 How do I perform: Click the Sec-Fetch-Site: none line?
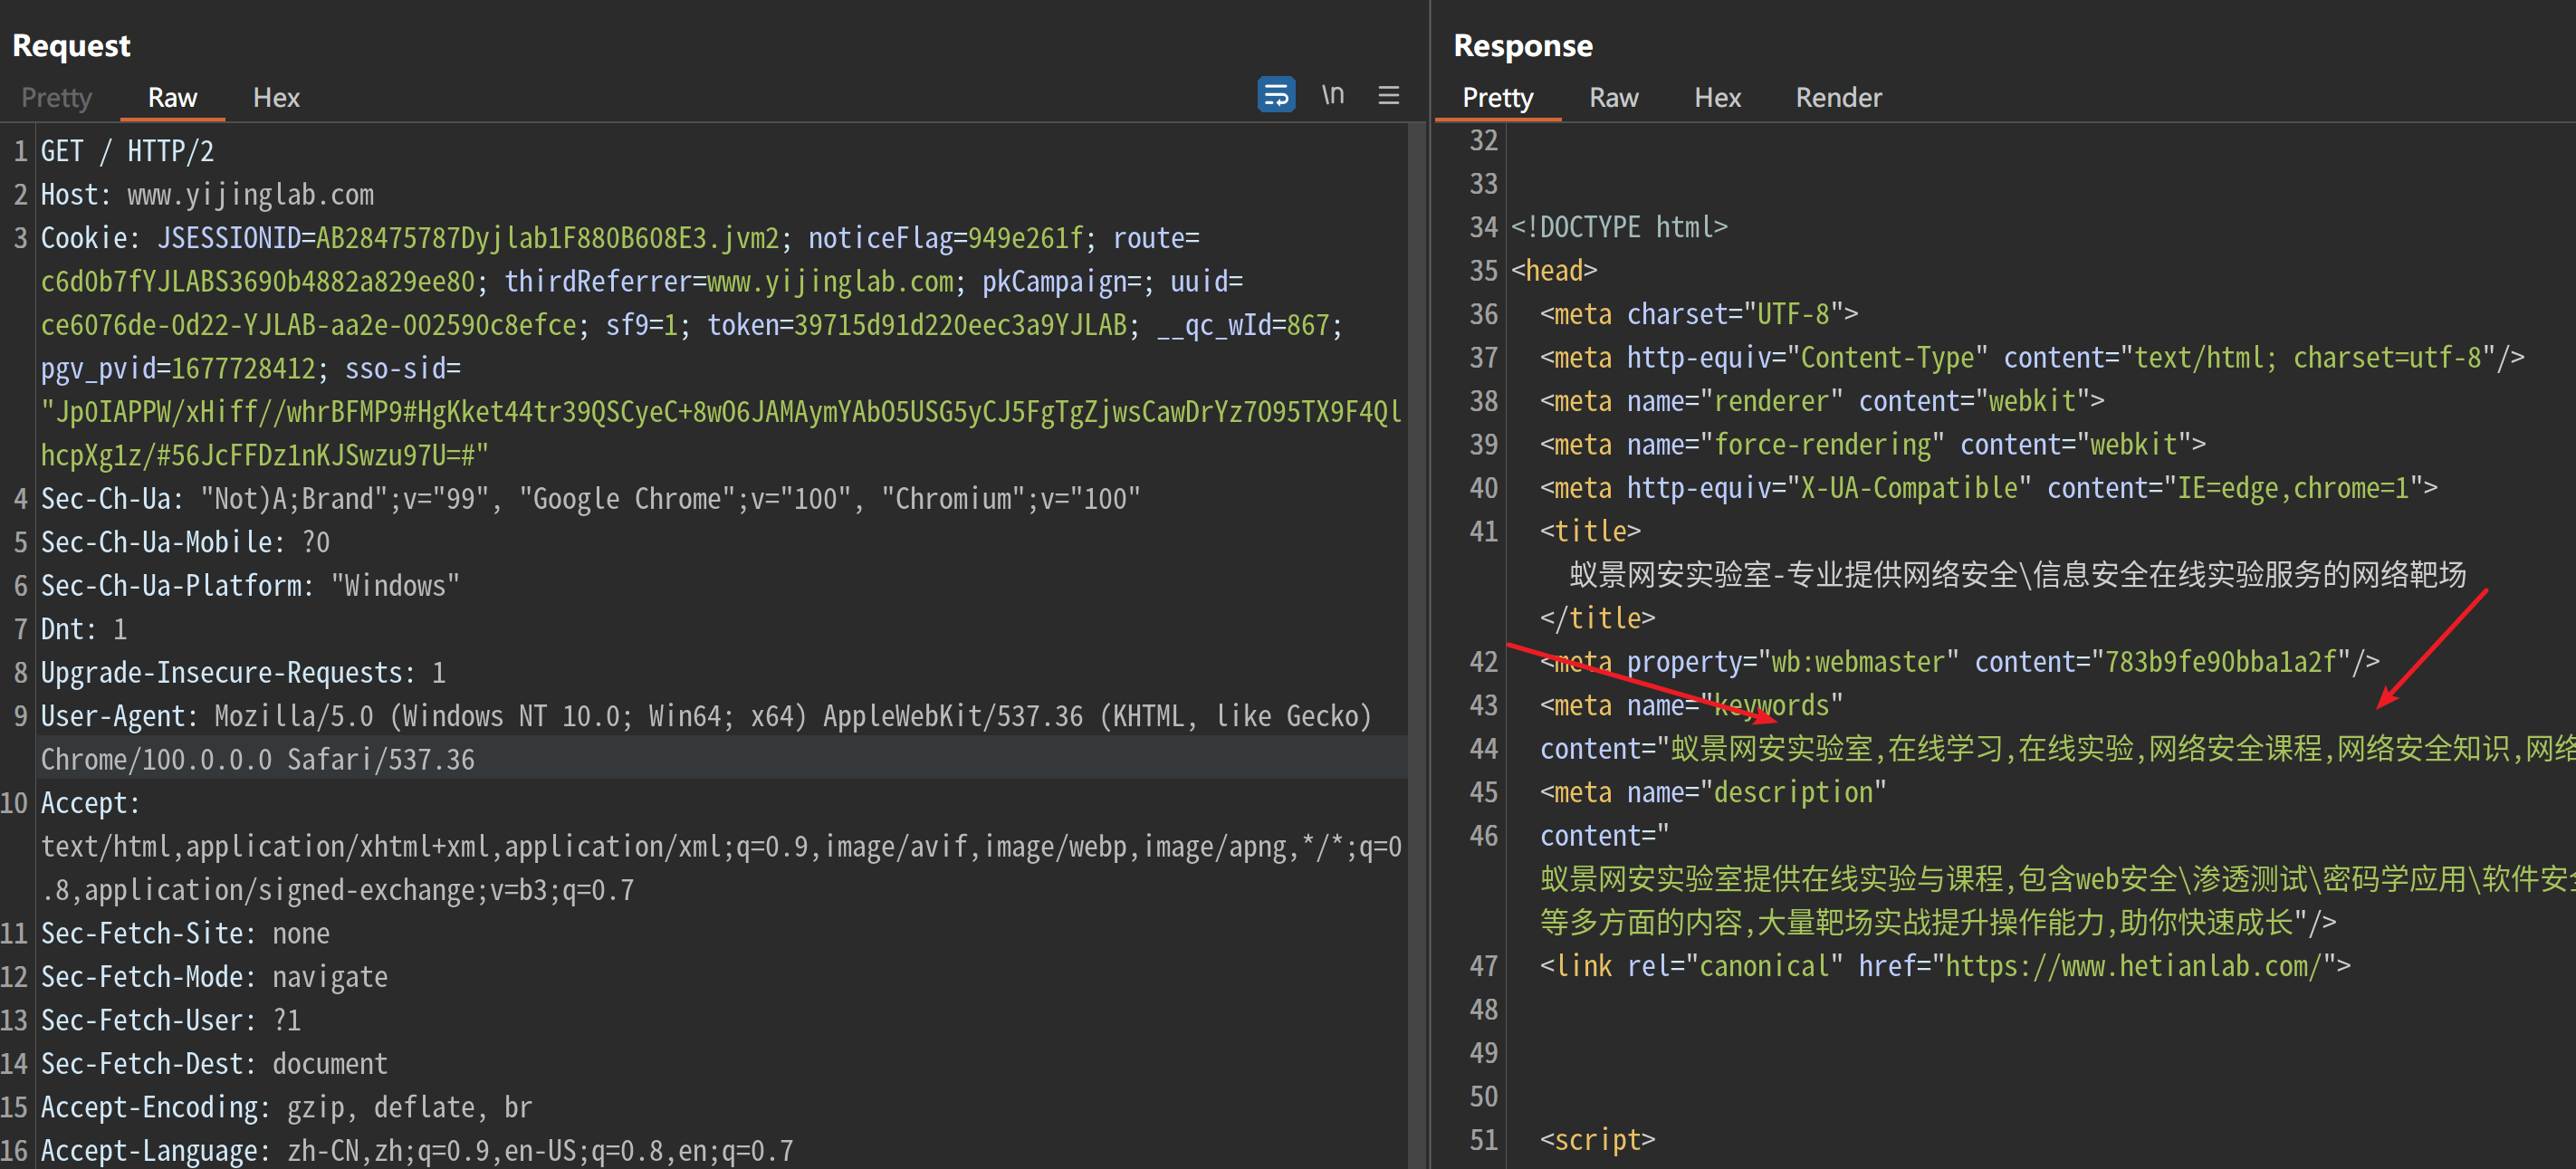click(185, 934)
